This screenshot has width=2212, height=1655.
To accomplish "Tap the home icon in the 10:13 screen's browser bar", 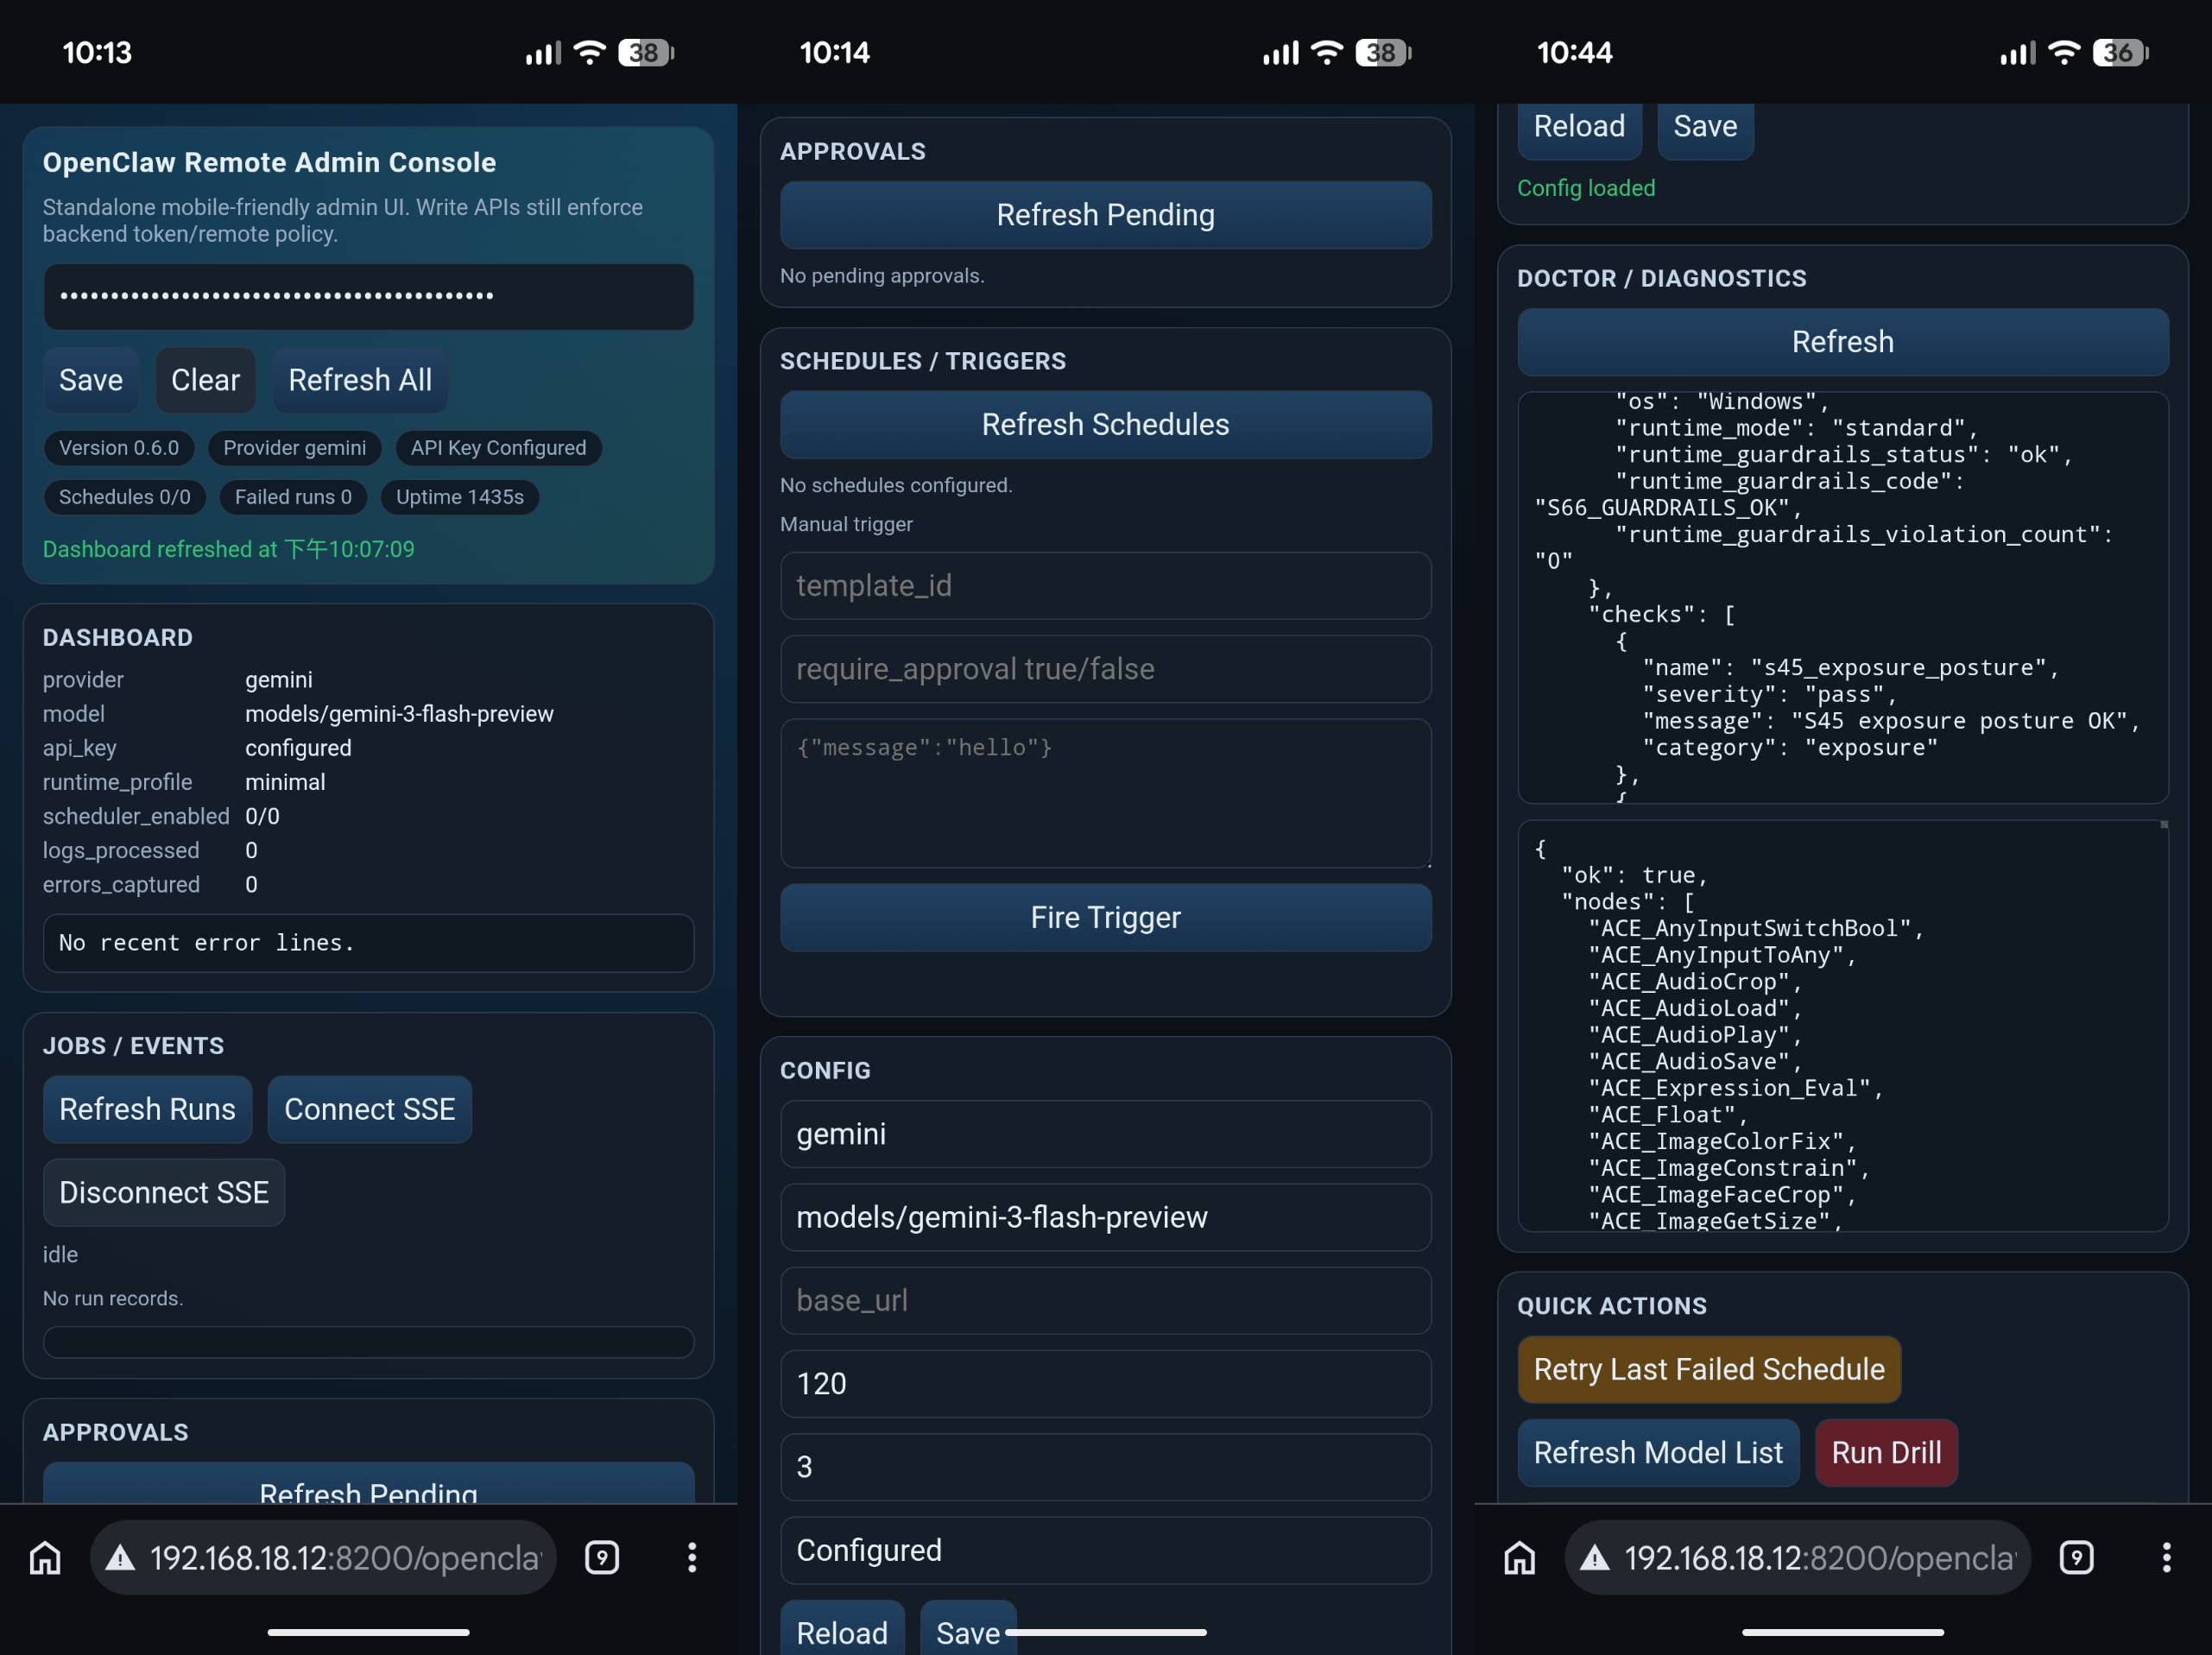I will click(x=45, y=1557).
